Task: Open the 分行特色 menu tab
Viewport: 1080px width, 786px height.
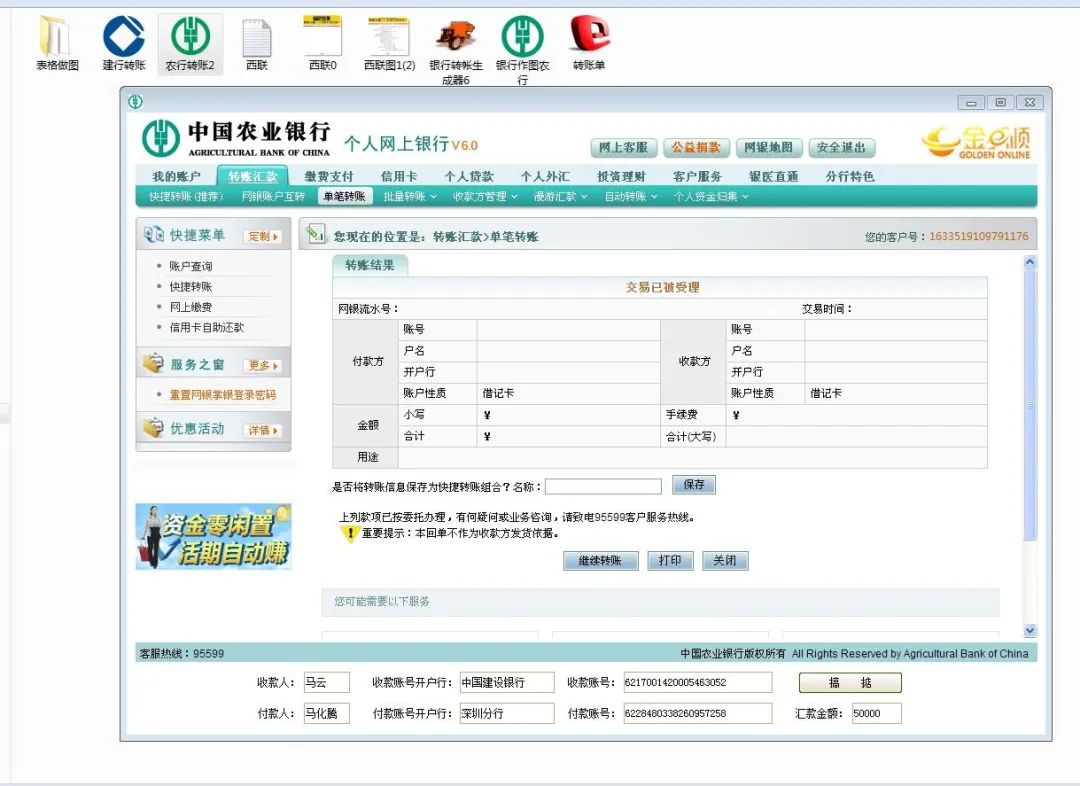Action: point(849,176)
